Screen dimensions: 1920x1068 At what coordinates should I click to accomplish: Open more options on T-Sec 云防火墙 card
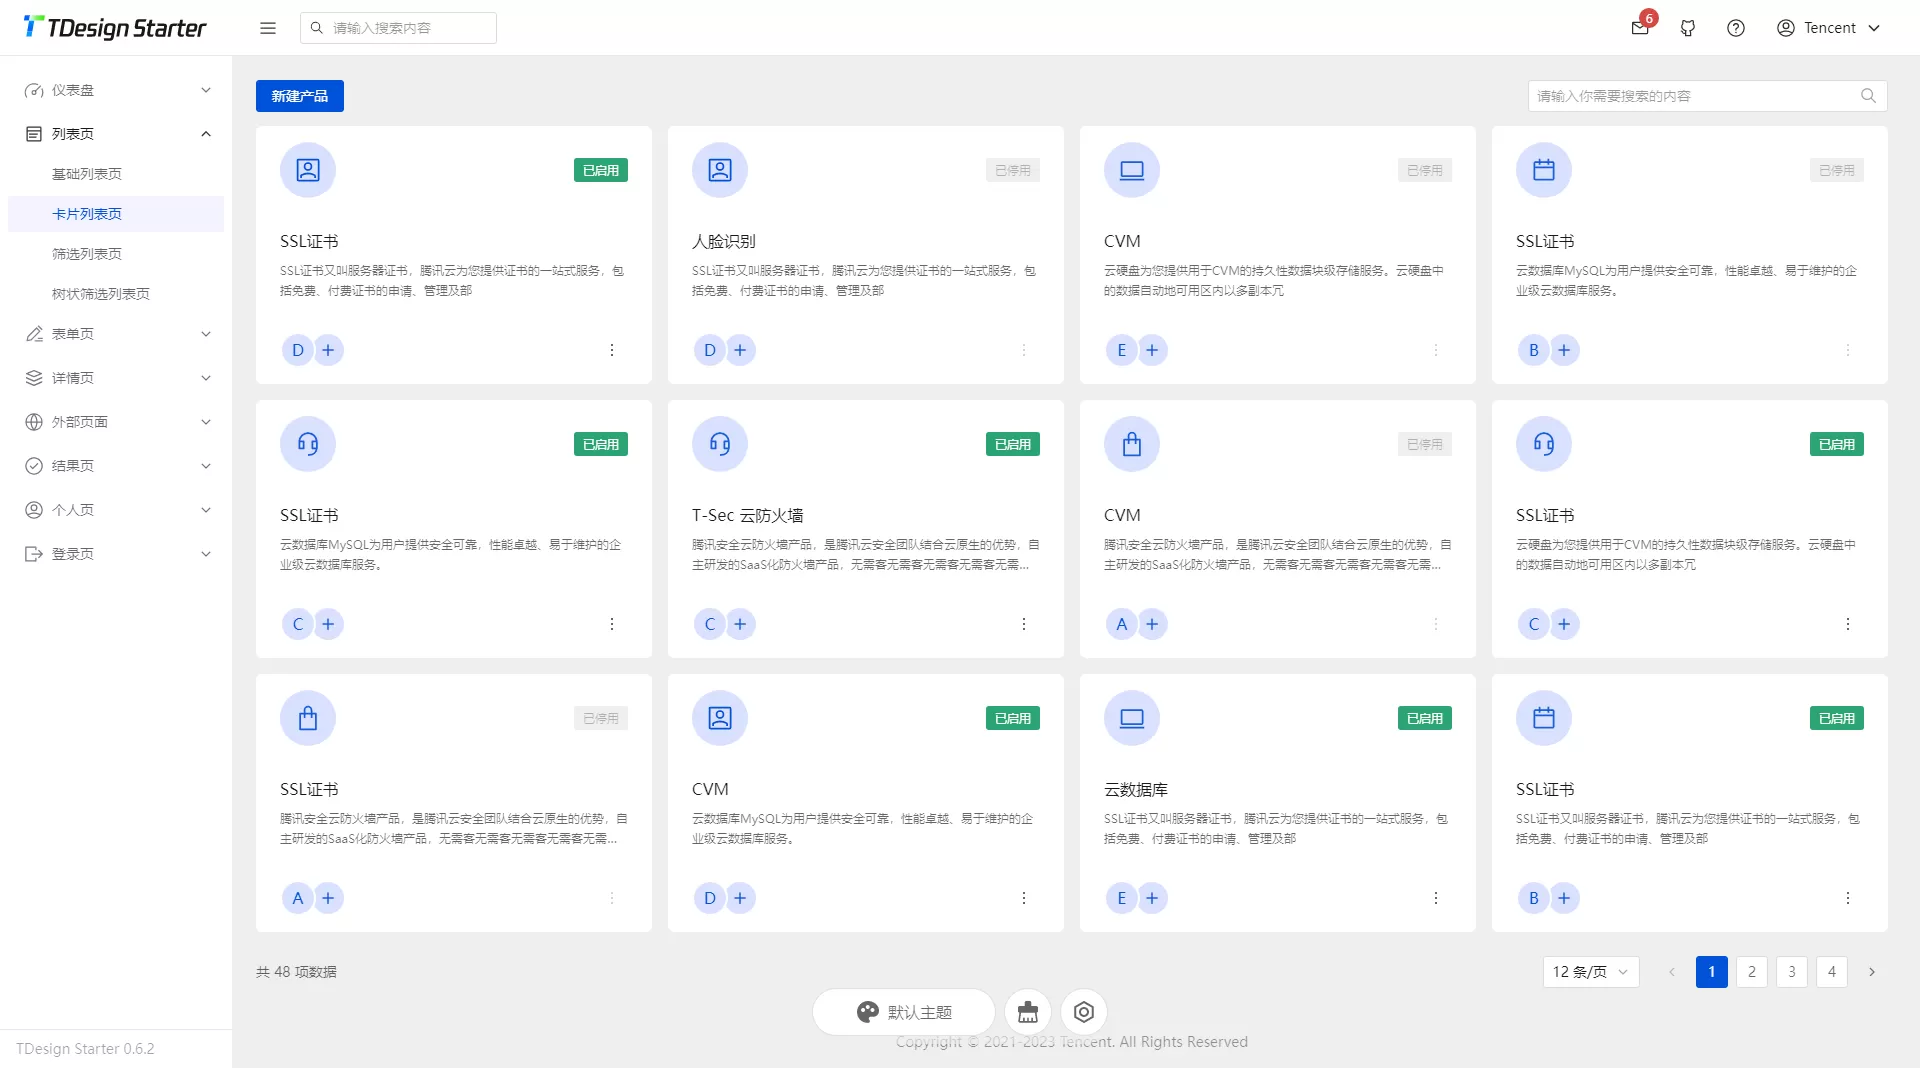pos(1024,624)
